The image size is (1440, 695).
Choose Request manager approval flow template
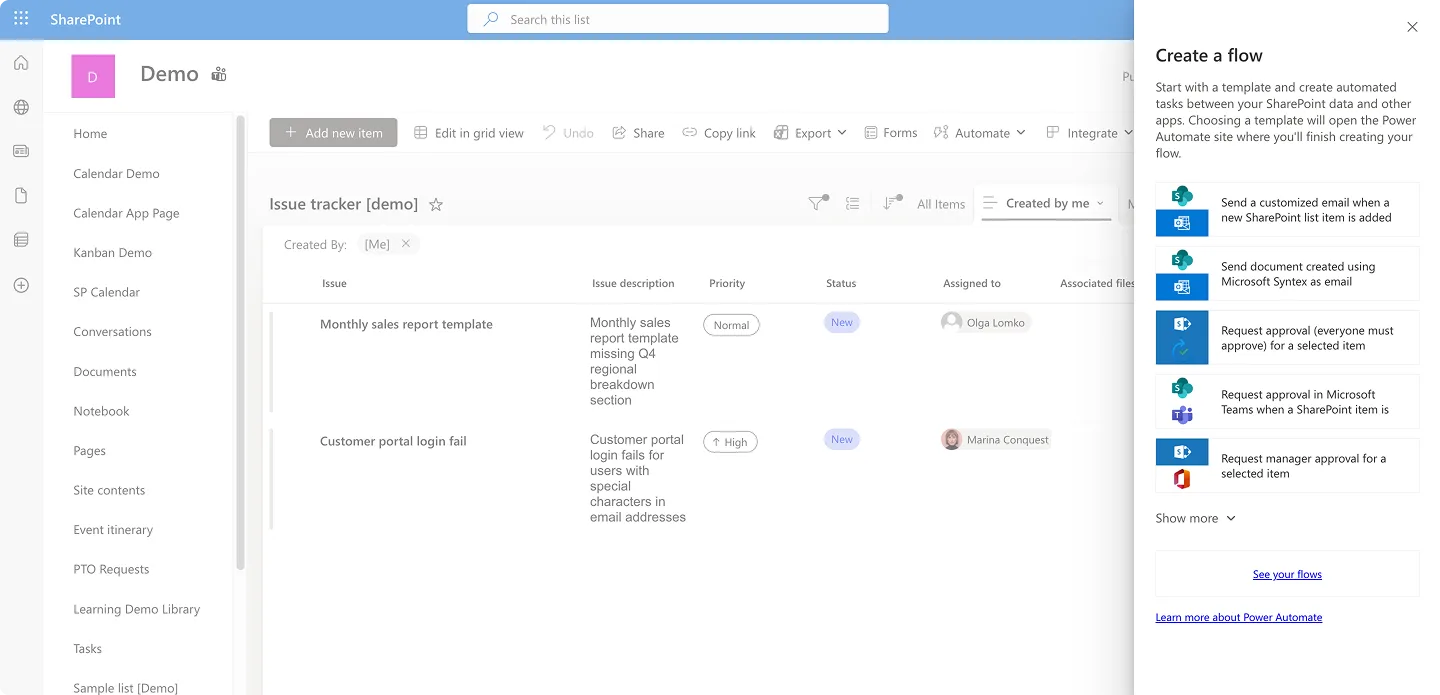1287,466
